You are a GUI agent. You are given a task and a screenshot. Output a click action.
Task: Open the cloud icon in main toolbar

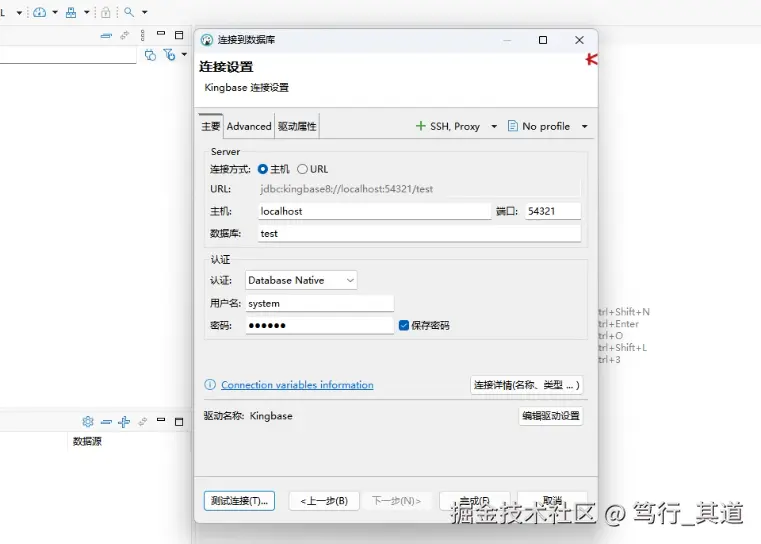point(40,12)
